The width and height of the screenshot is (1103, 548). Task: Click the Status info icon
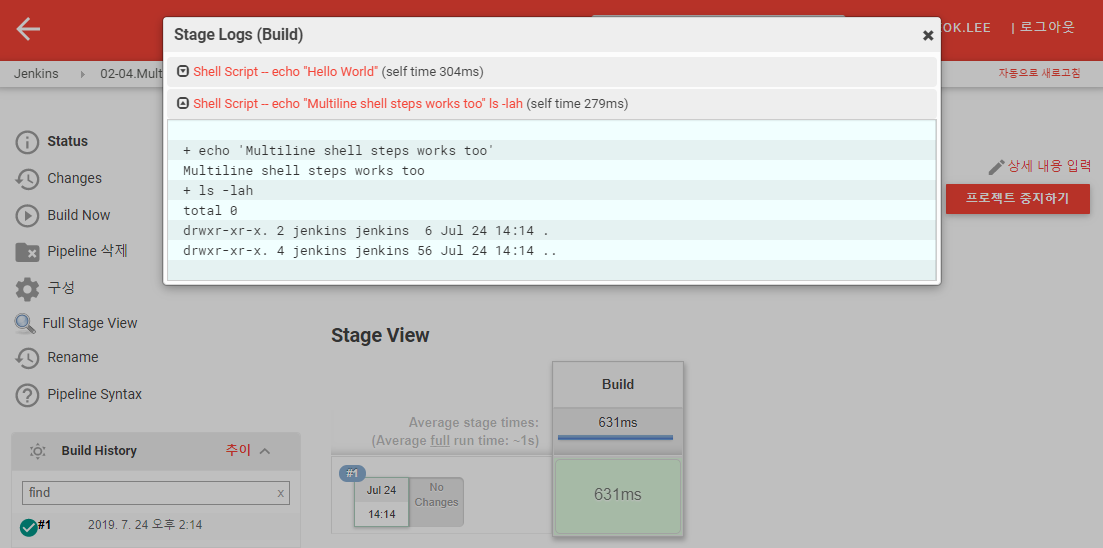[x=28, y=142]
